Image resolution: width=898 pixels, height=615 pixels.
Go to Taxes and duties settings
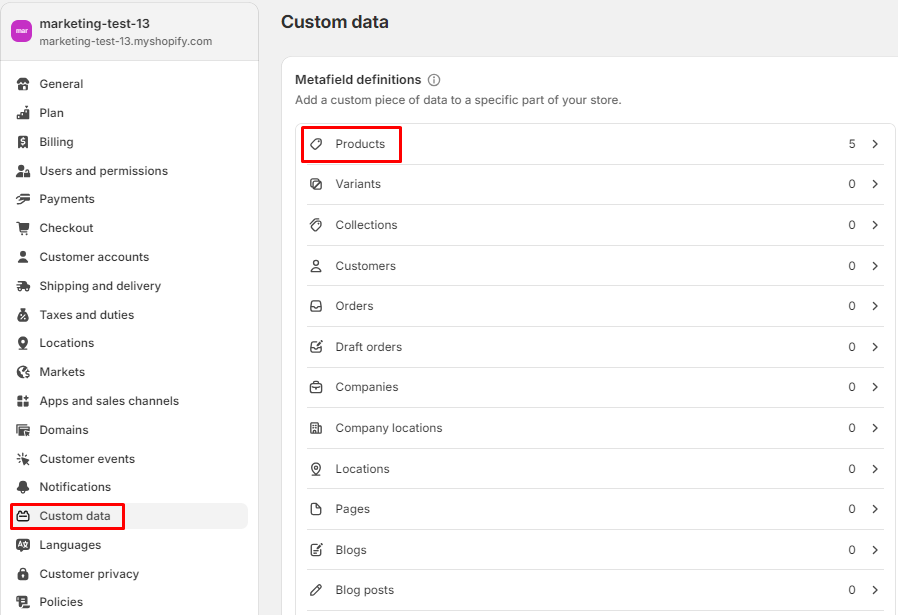pyautogui.click(x=86, y=315)
